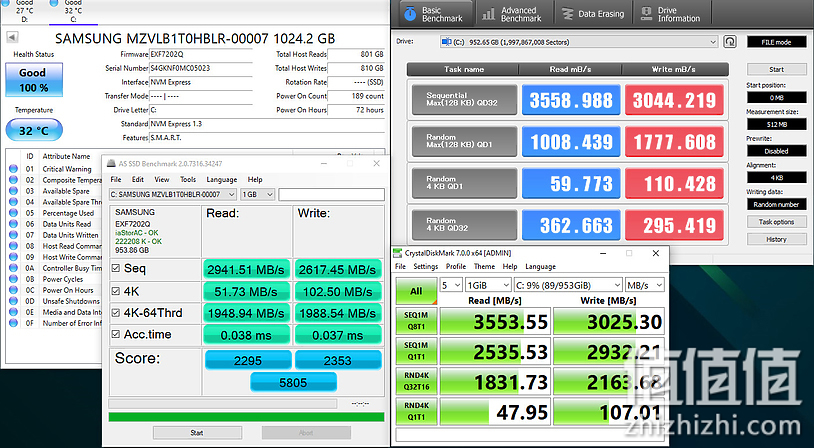Click status dot for Critical Warning row
This screenshot has height=448, width=814.
[13, 169]
